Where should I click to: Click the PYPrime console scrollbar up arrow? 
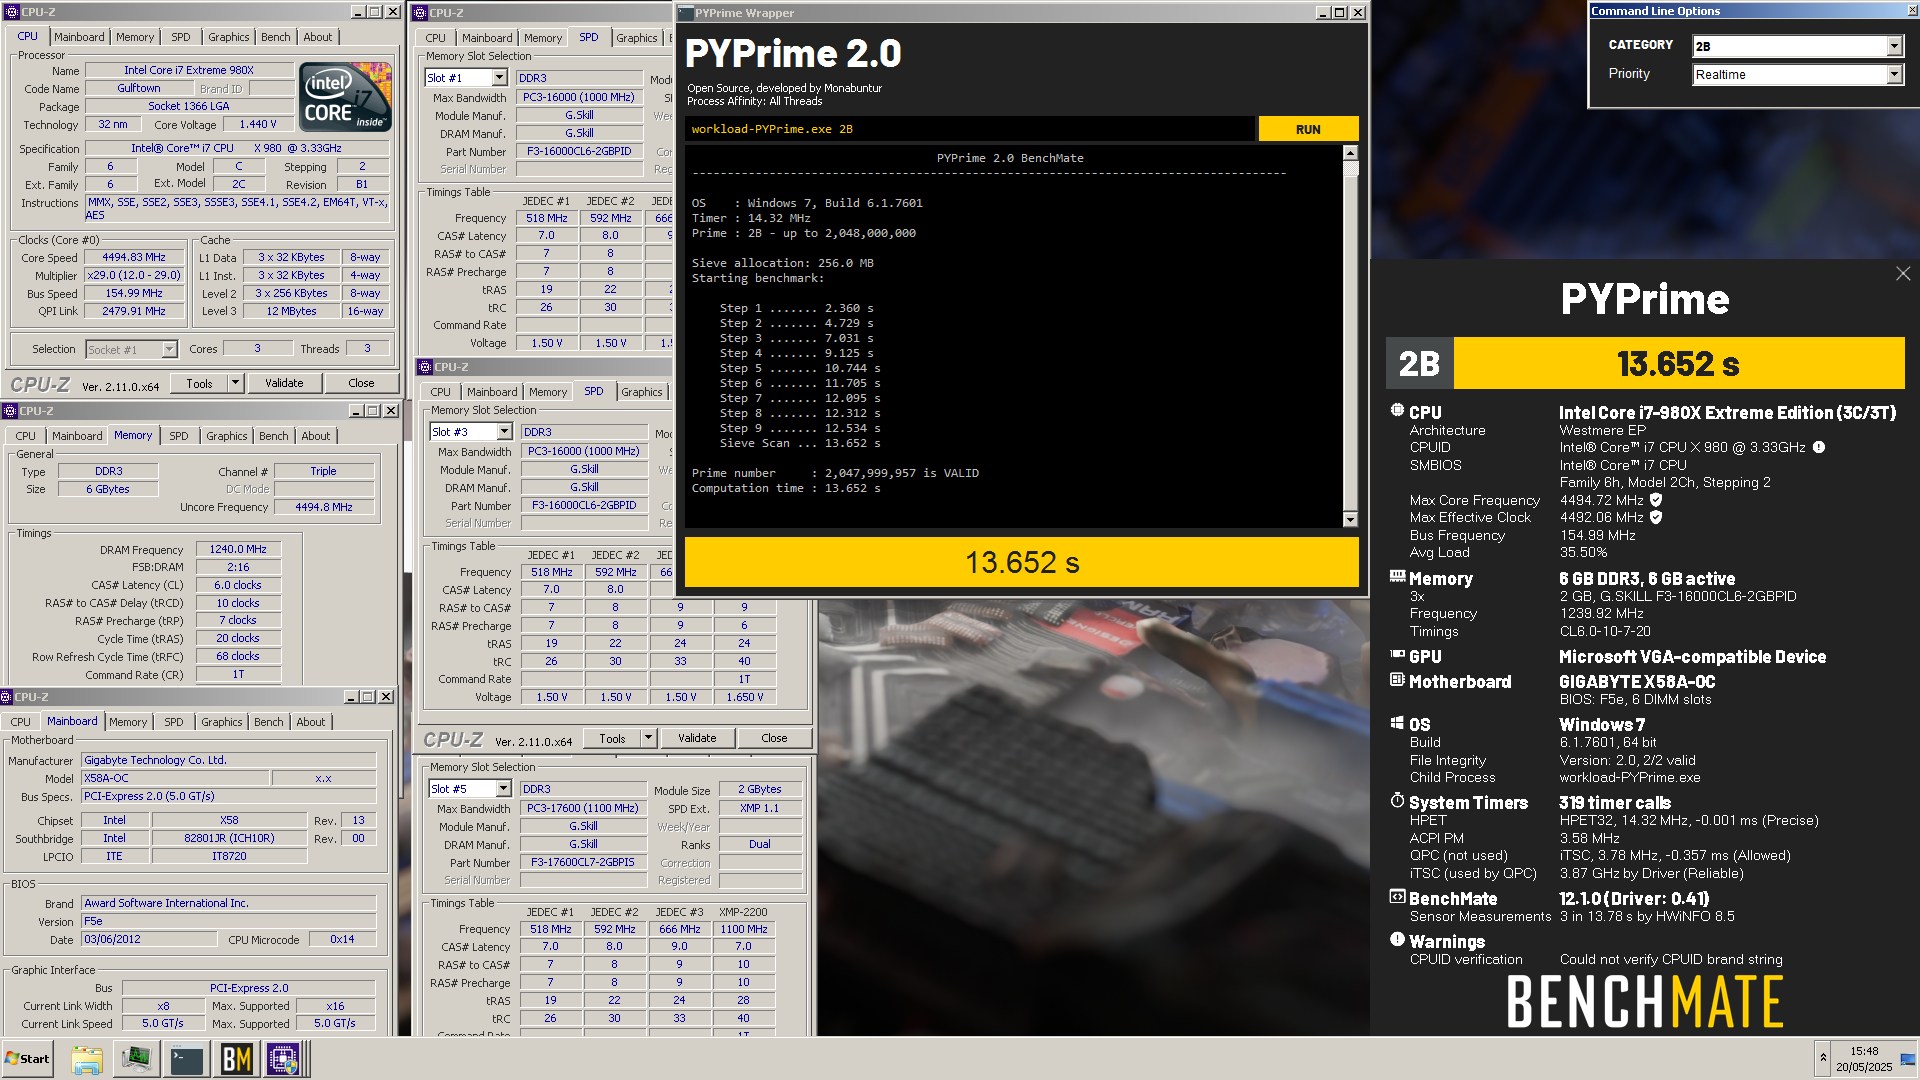[1350, 153]
